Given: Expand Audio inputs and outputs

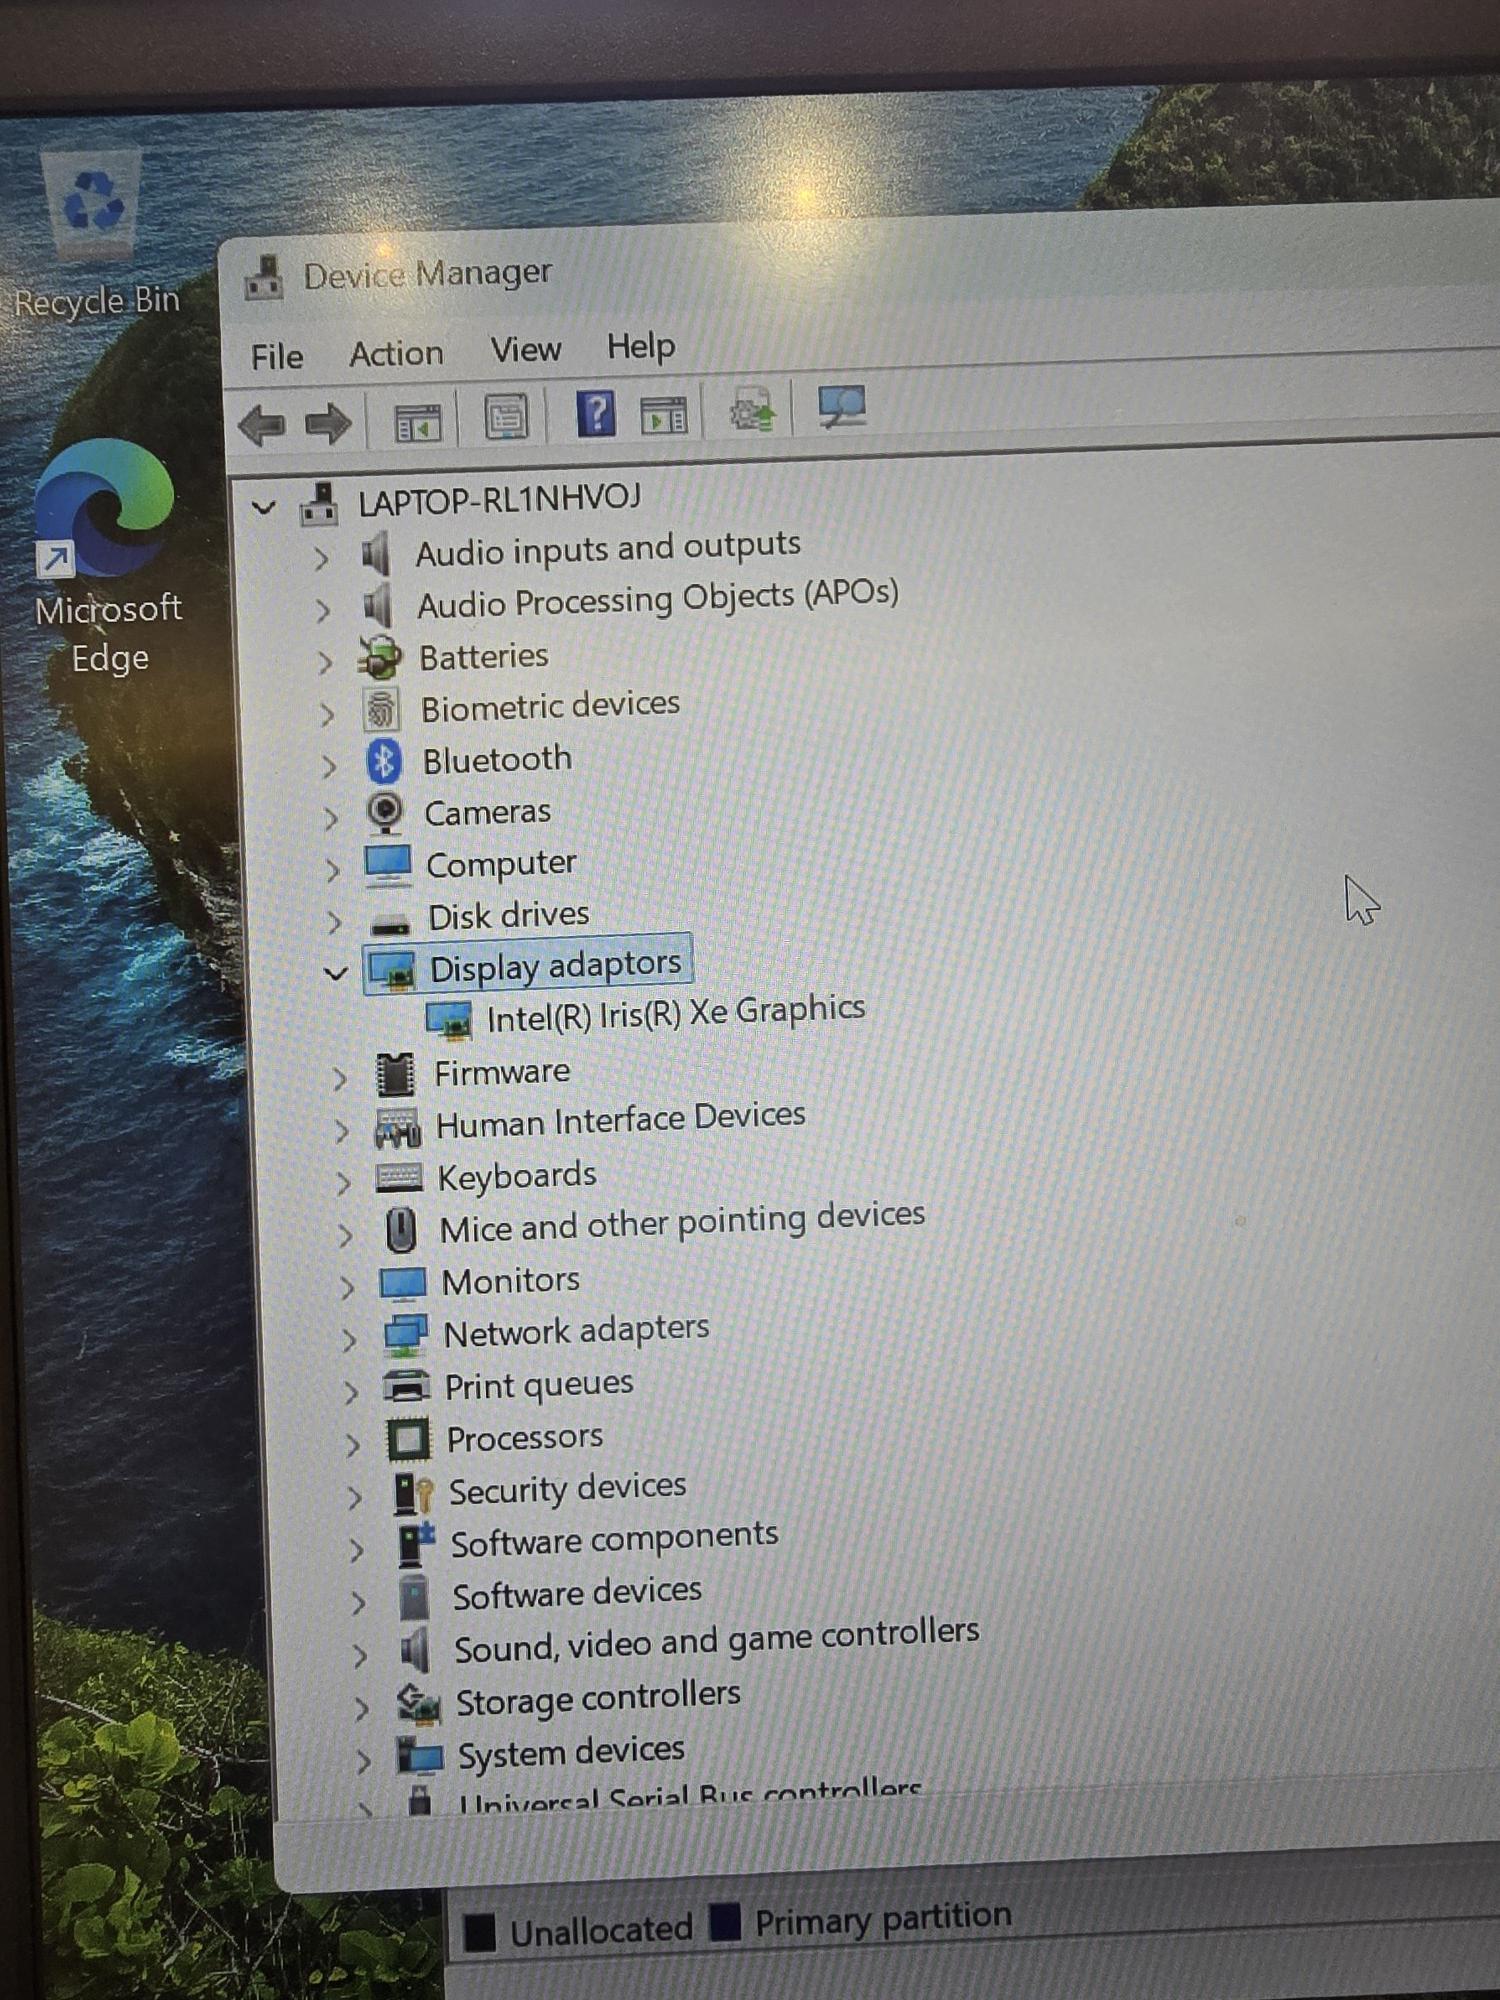Looking at the screenshot, I should click(x=321, y=558).
